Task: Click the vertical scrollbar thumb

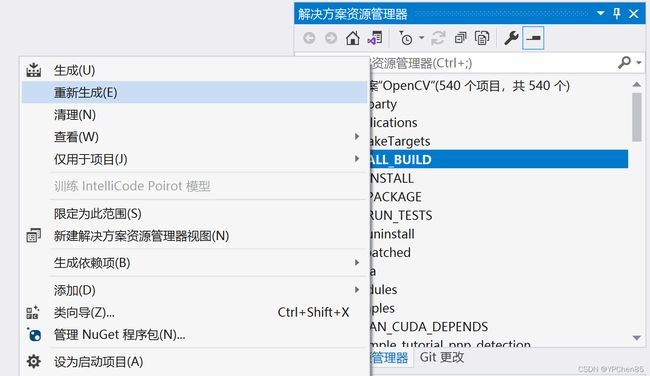Action: pyautogui.click(x=637, y=116)
